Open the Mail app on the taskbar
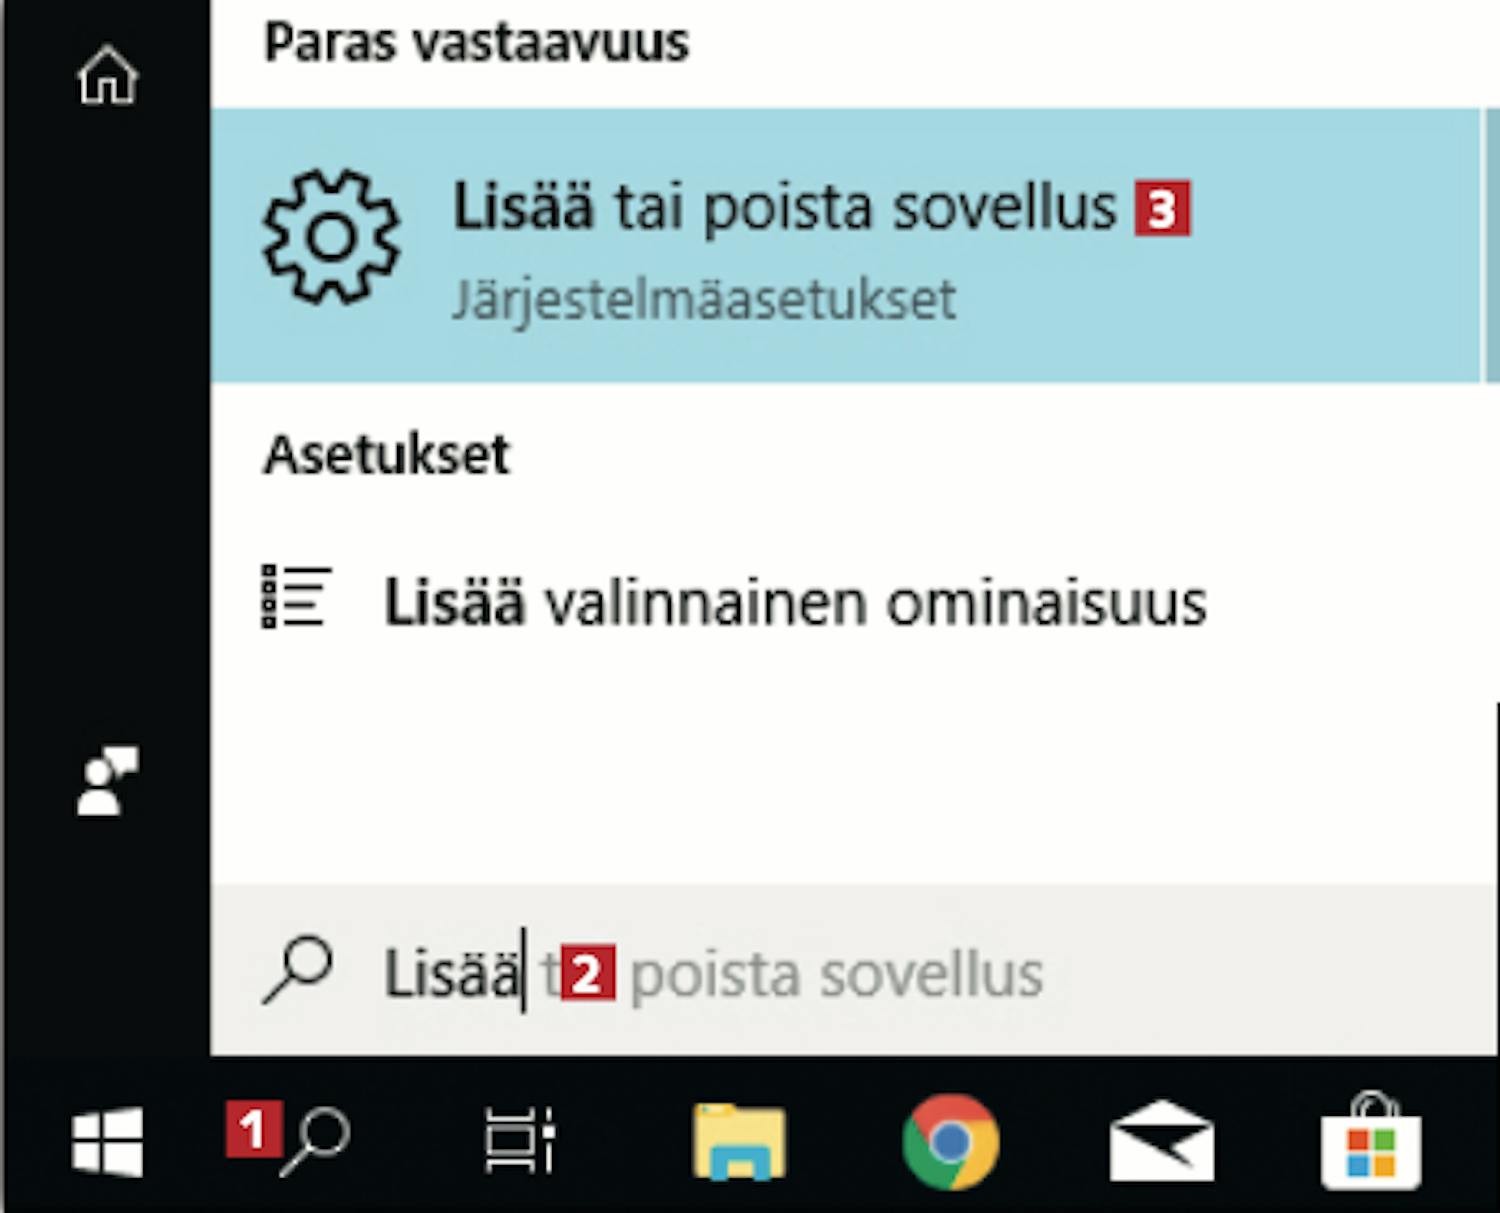 (x=1162, y=1141)
